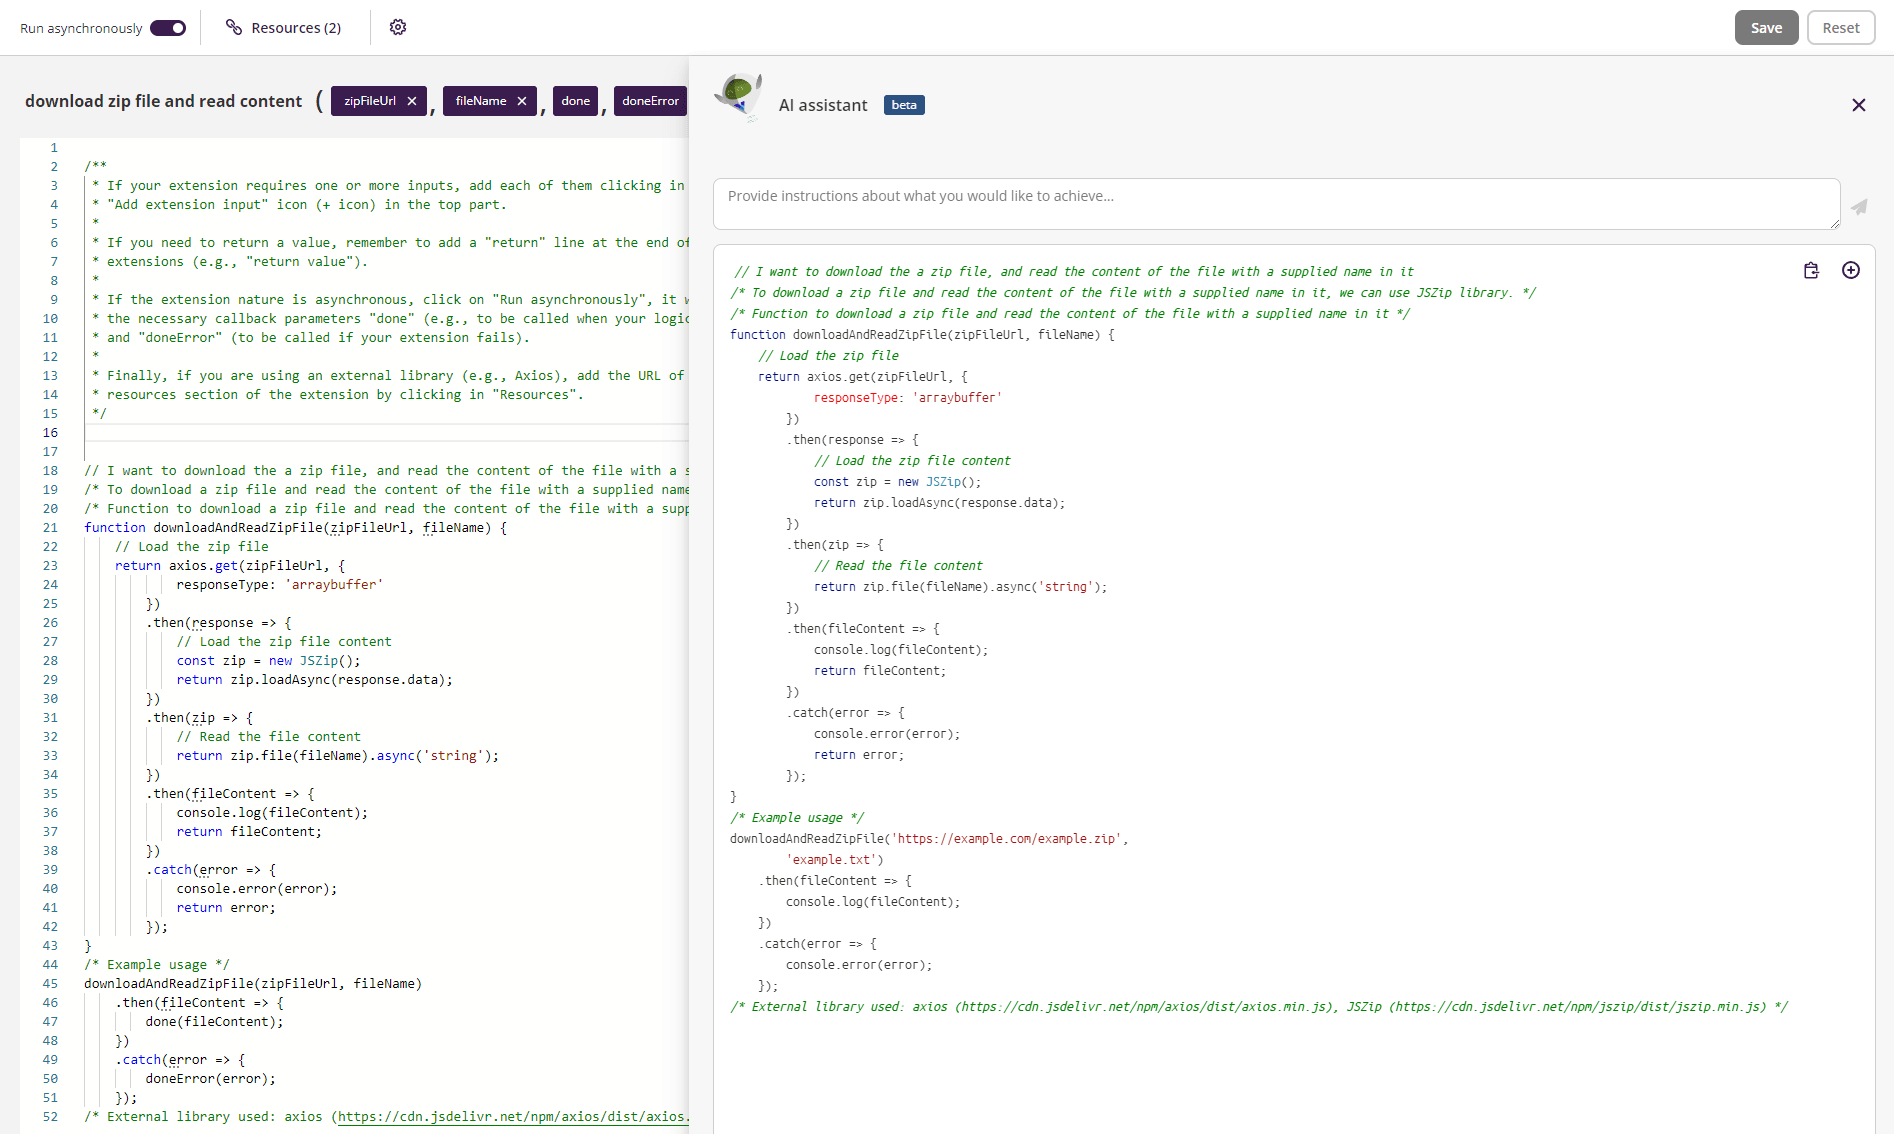Click line number 21 in the code editor
1894x1134 pixels.
coord(50,527)
